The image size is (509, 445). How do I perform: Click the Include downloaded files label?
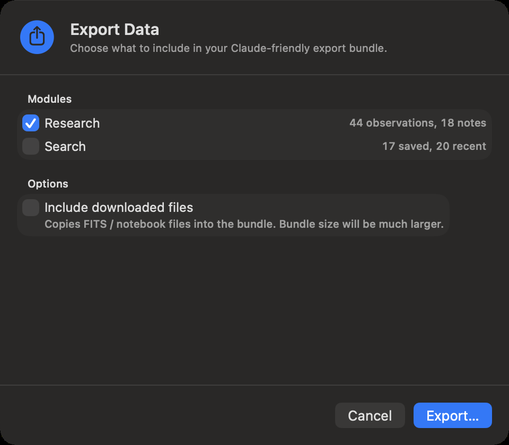[x=119, y=208]
